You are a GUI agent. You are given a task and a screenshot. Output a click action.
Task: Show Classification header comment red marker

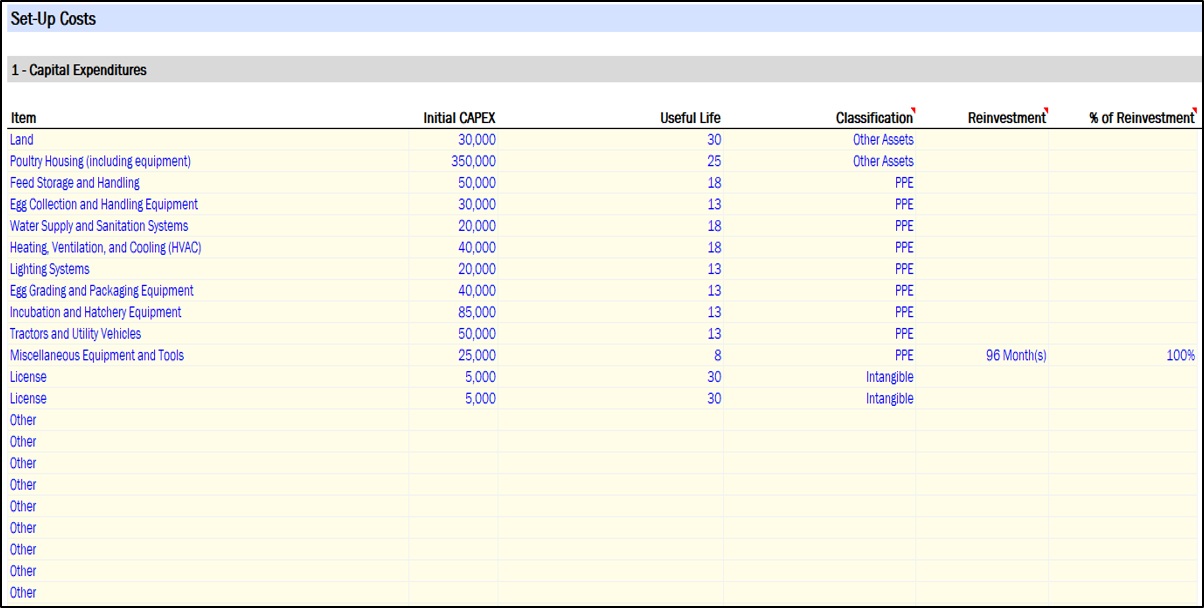913,110
